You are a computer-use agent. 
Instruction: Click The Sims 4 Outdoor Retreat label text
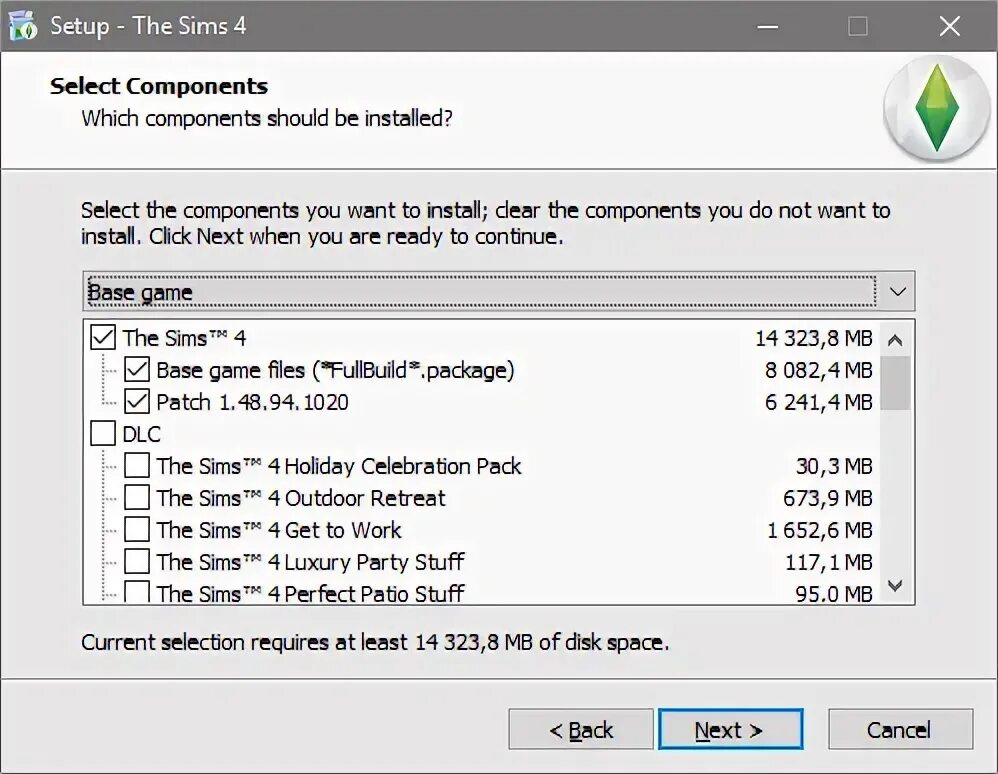[x=301, y=498]
